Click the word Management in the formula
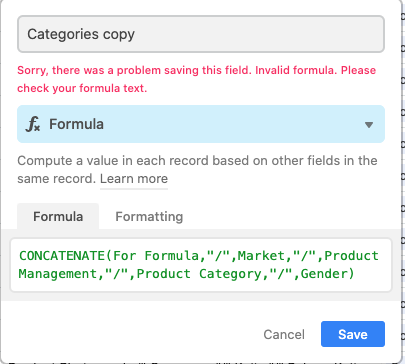This screenshot has width=405, height=364. click(58, 274)
